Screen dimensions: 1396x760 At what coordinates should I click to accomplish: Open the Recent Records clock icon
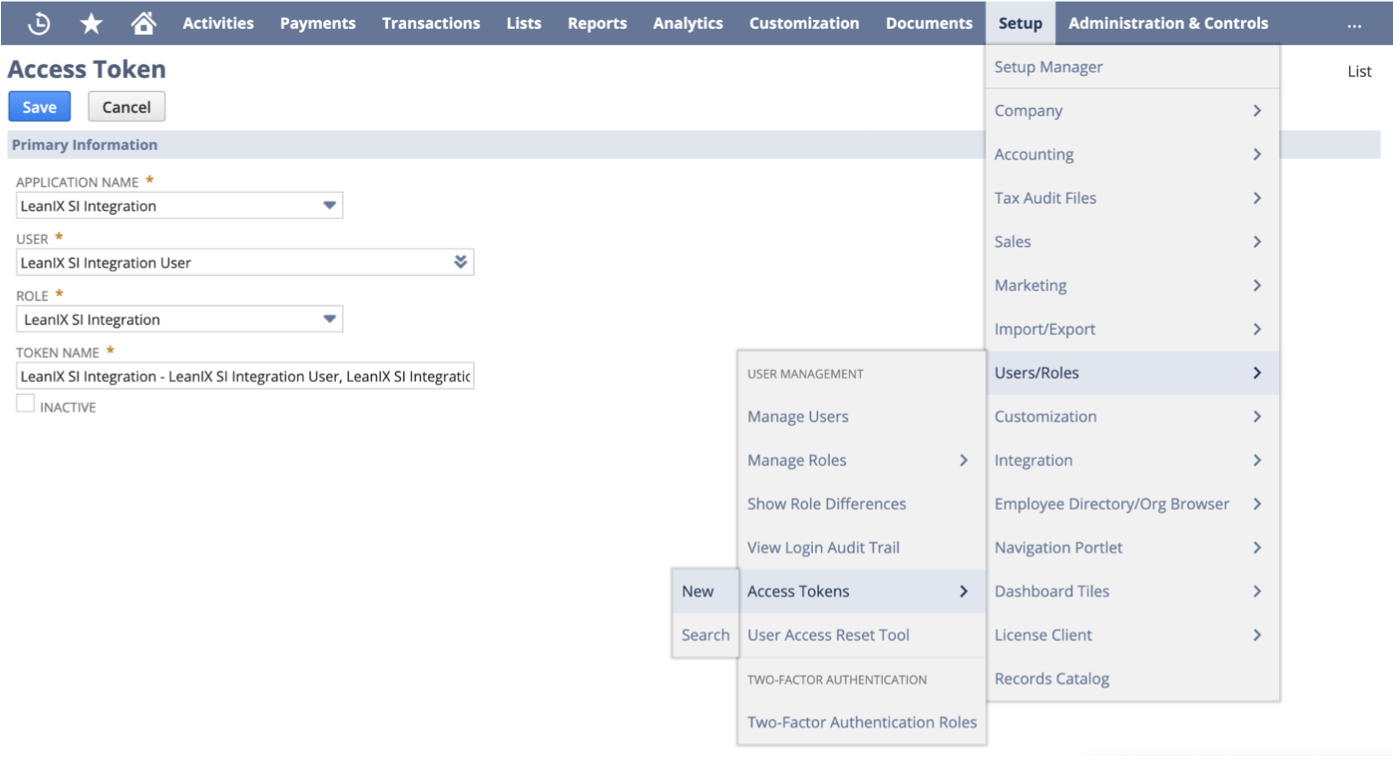coord(39,23)
